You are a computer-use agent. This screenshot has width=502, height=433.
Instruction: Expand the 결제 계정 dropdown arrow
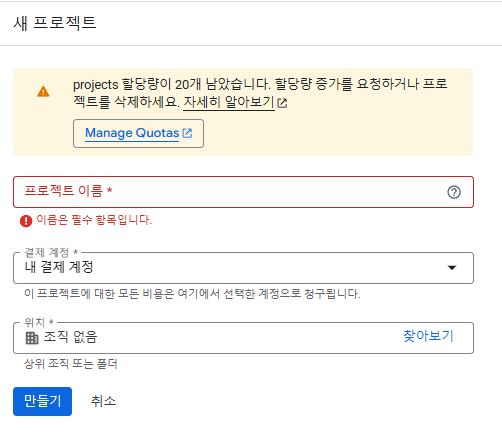pos(452,267)
